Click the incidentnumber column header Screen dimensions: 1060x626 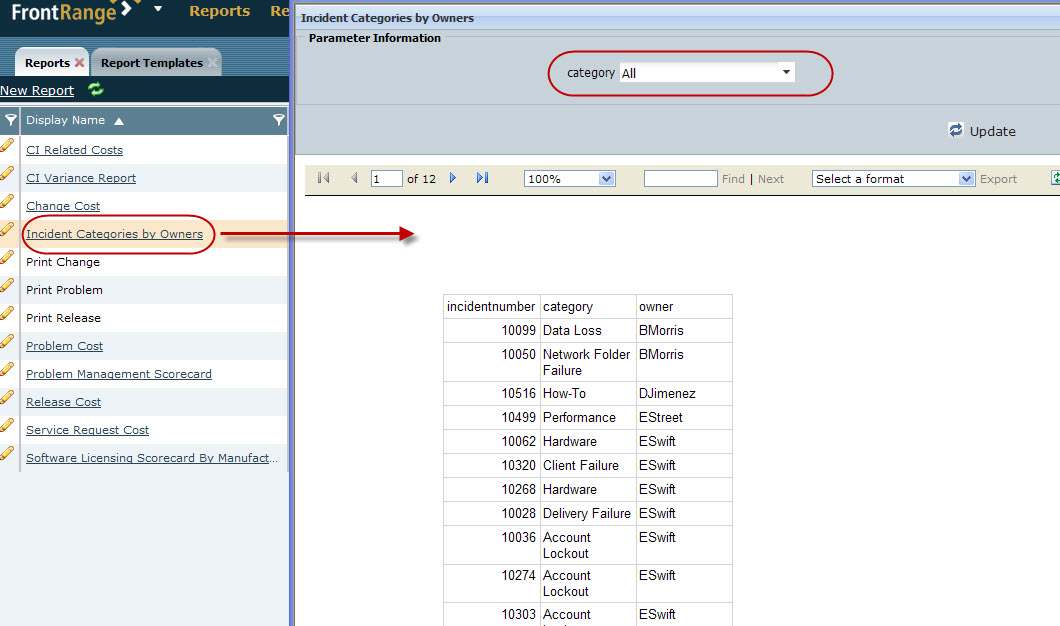tap(491, 307)
